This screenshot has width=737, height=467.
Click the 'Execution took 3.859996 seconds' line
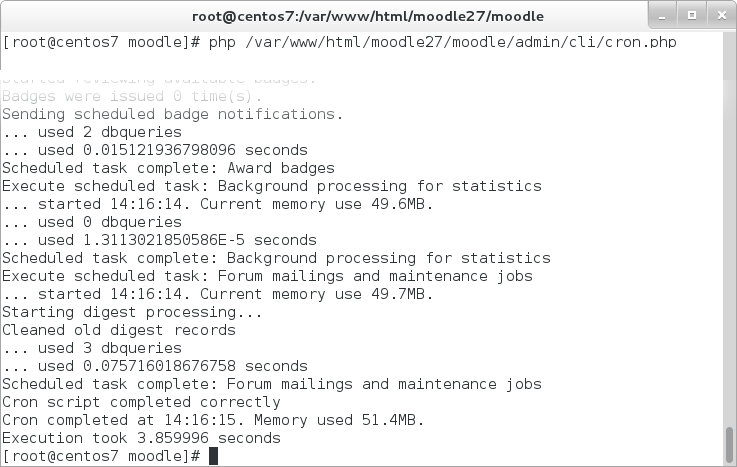point(141,438)
